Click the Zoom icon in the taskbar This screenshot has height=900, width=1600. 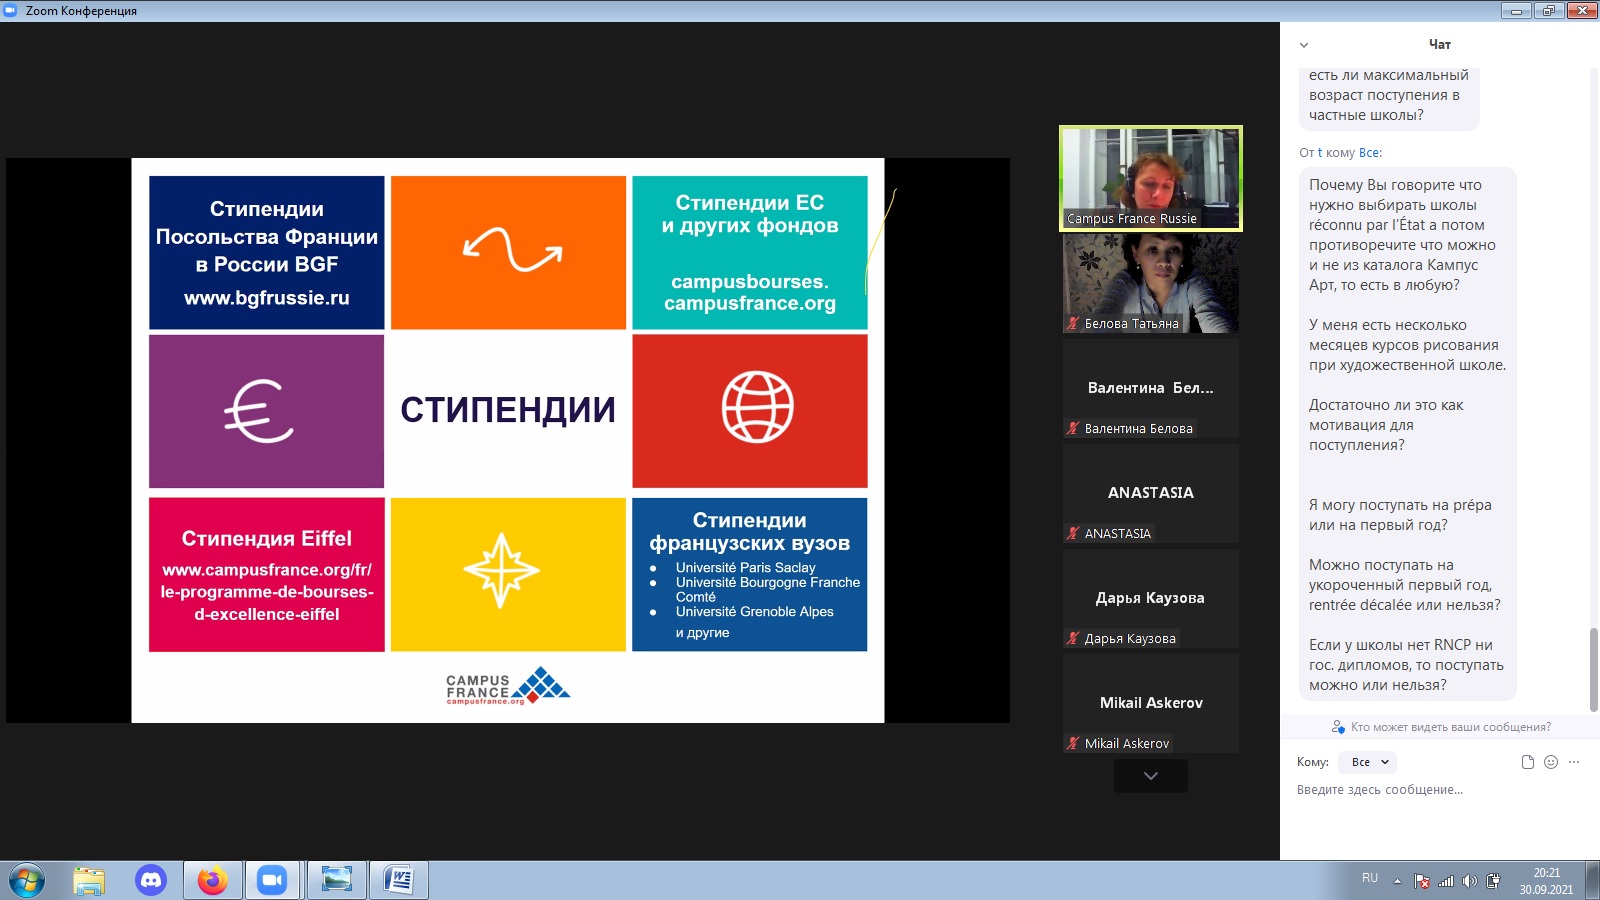pyautogui.click(x=272, y=880)
